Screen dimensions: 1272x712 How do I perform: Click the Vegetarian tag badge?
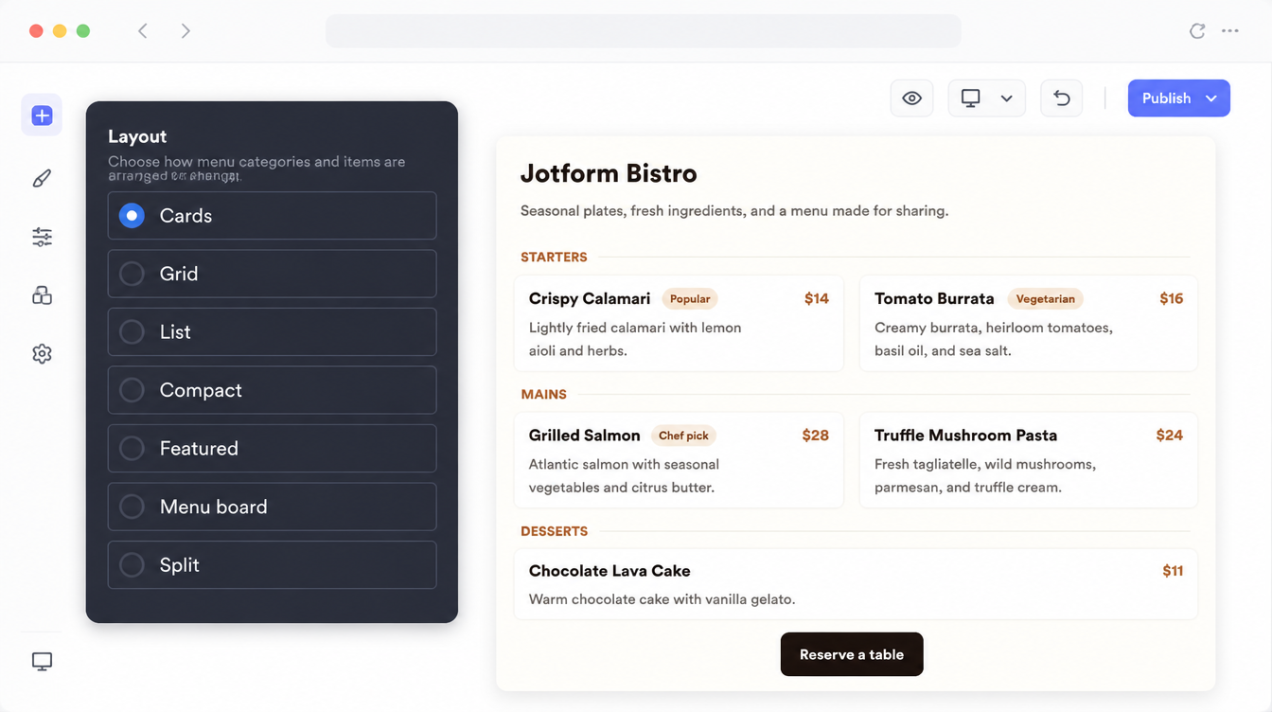coord(1045,298)
